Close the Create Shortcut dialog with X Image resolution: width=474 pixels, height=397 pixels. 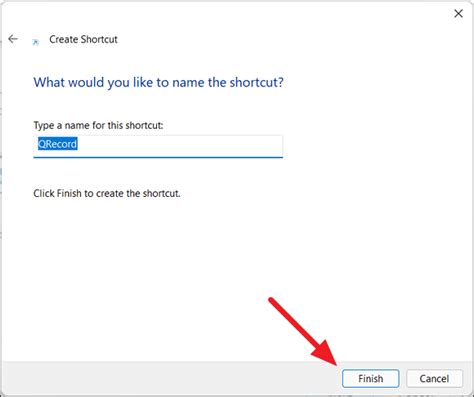[458, 14]
